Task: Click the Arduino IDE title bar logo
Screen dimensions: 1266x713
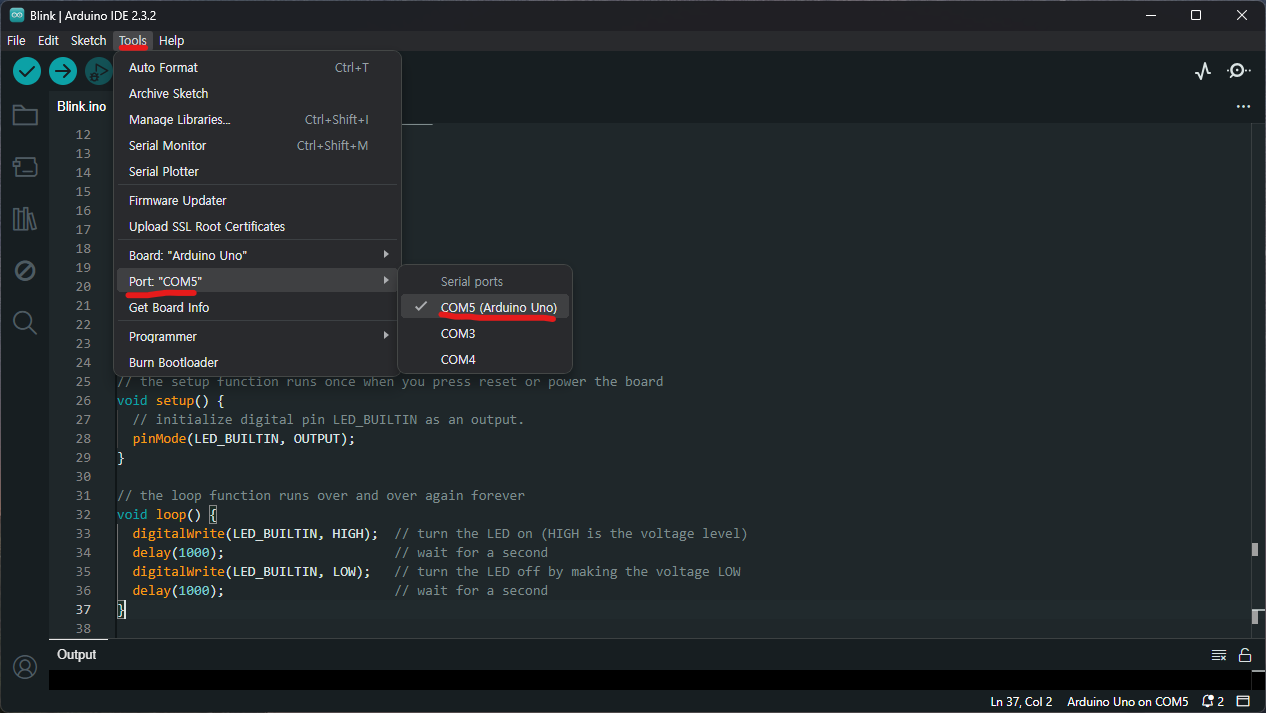Action: pos(17,15)
